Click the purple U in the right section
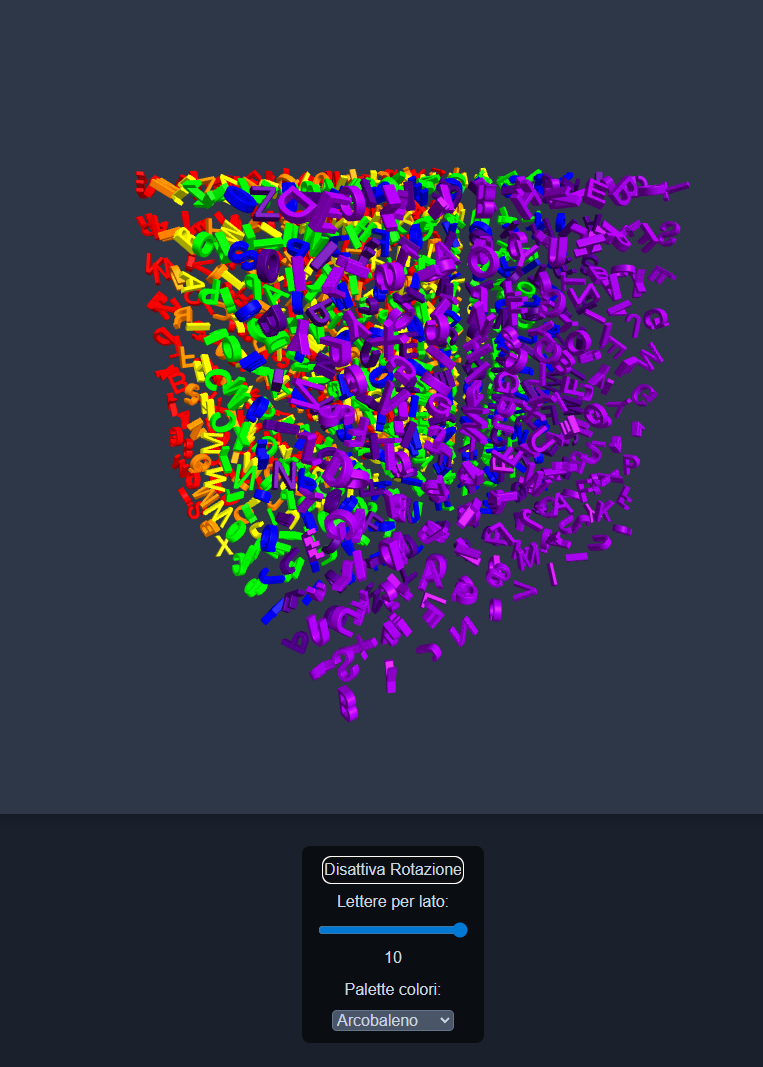 [x=543, y=441]
